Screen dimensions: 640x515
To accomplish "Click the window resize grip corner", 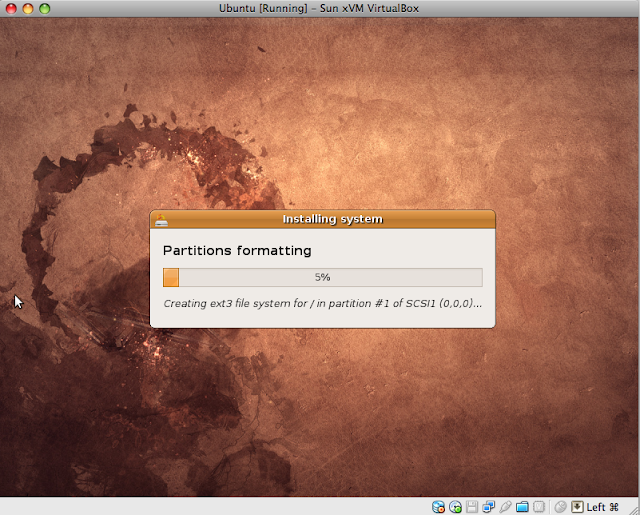I will [635, 510].
